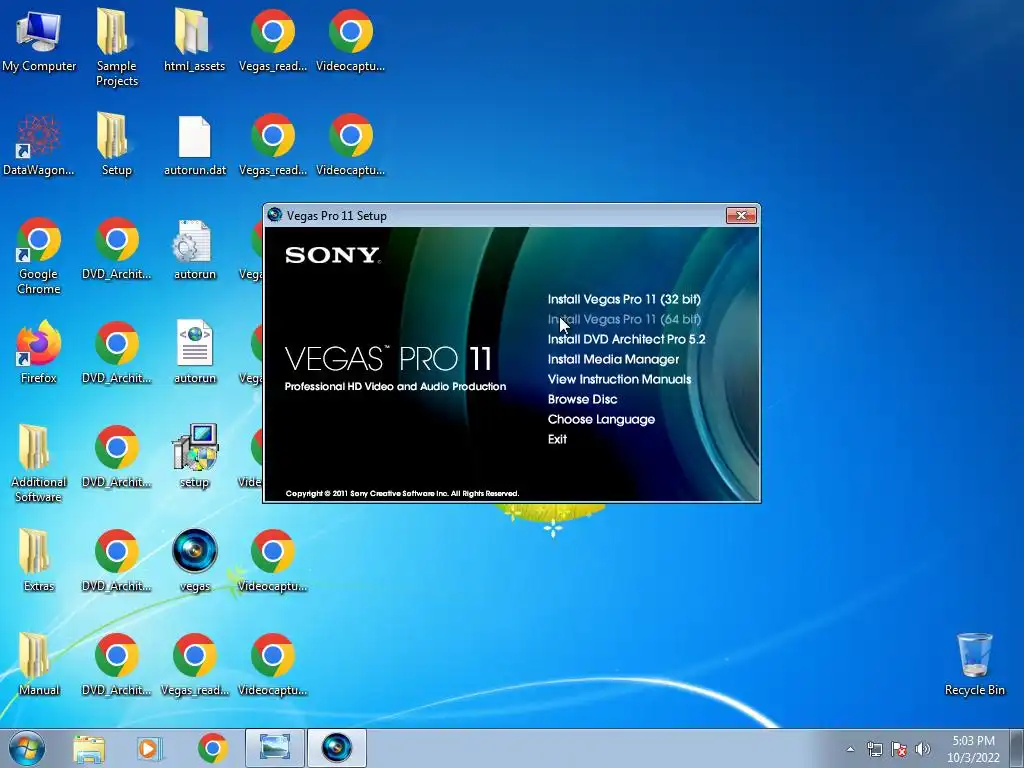Select the Google Chrome desktop shortcut
Screen dimensions: 1024x768
(39, 256)
